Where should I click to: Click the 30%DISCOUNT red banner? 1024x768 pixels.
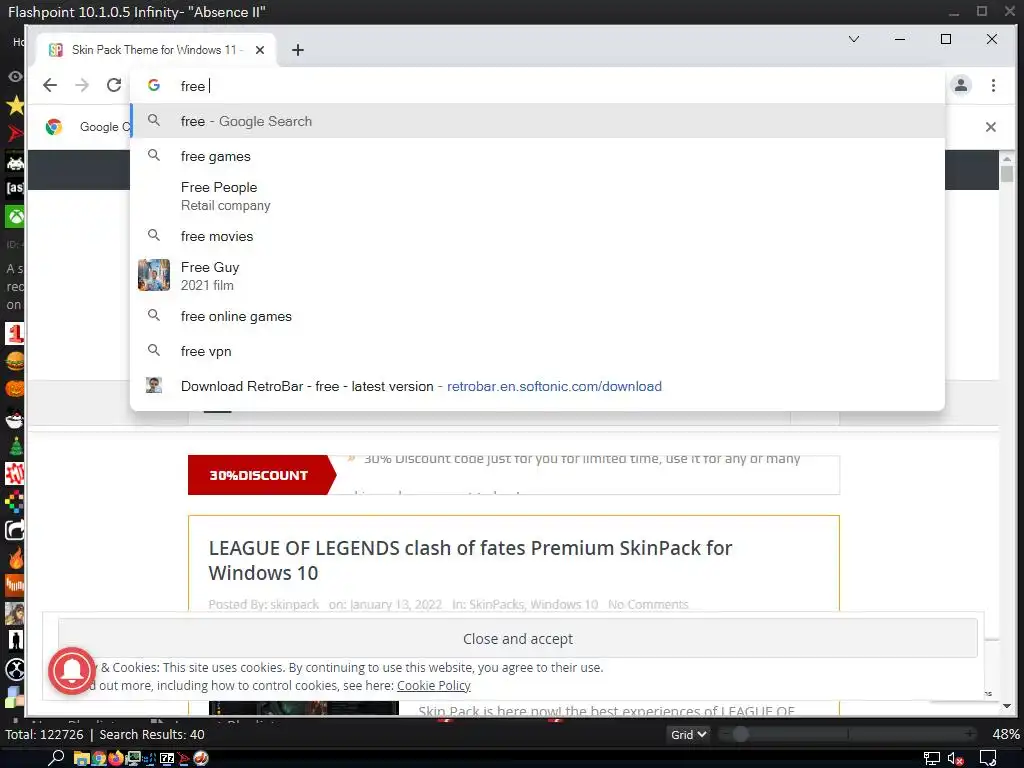pyautogui.click(x=261, y=475)
